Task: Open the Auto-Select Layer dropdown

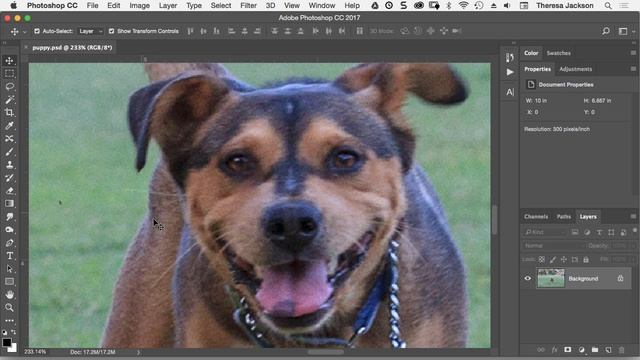Action: (91, 31)
